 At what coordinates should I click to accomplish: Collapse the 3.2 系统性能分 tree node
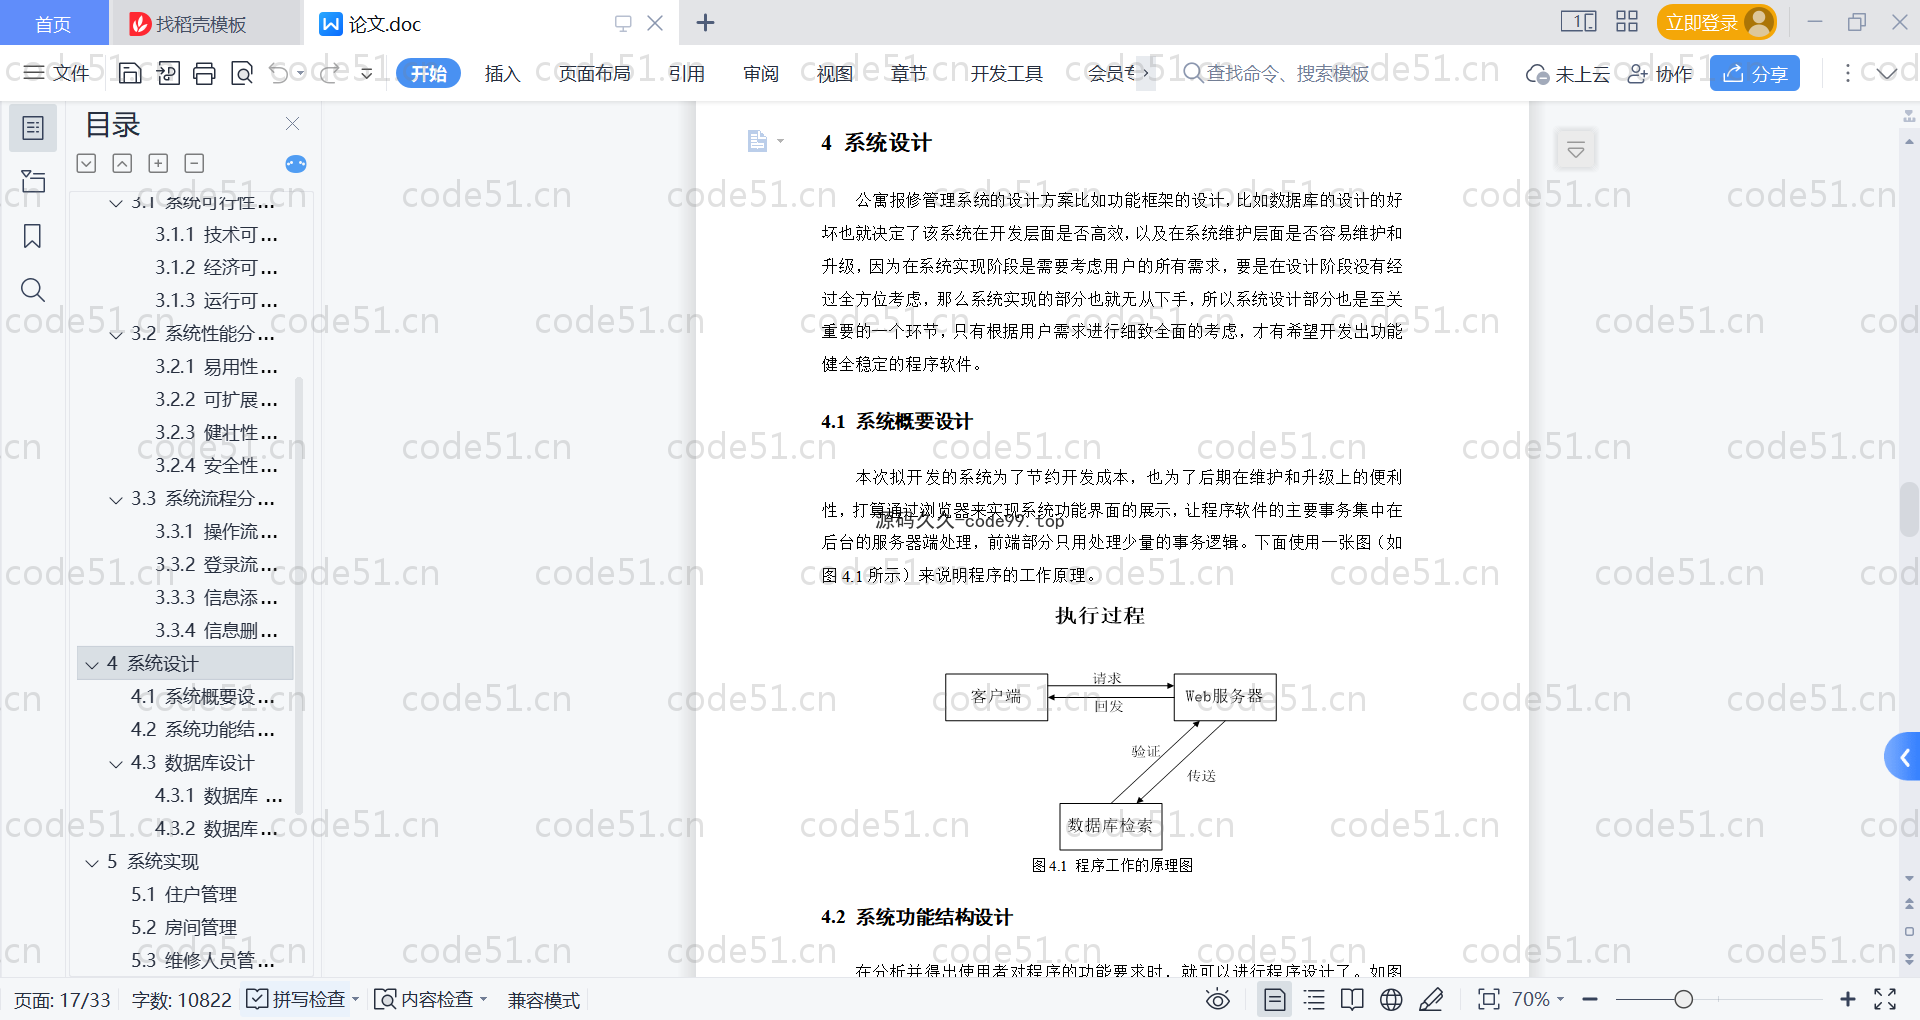(x=116, y=334)
